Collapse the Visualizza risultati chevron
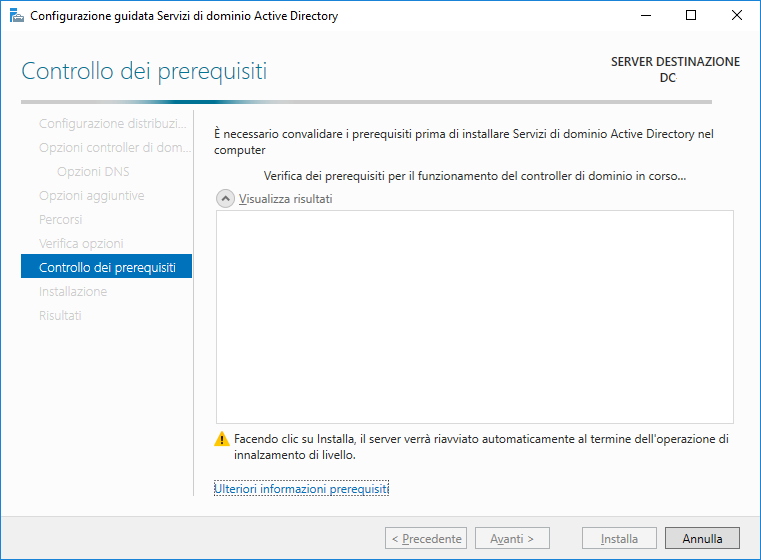 pyautogui.click(x=225, y=199)
